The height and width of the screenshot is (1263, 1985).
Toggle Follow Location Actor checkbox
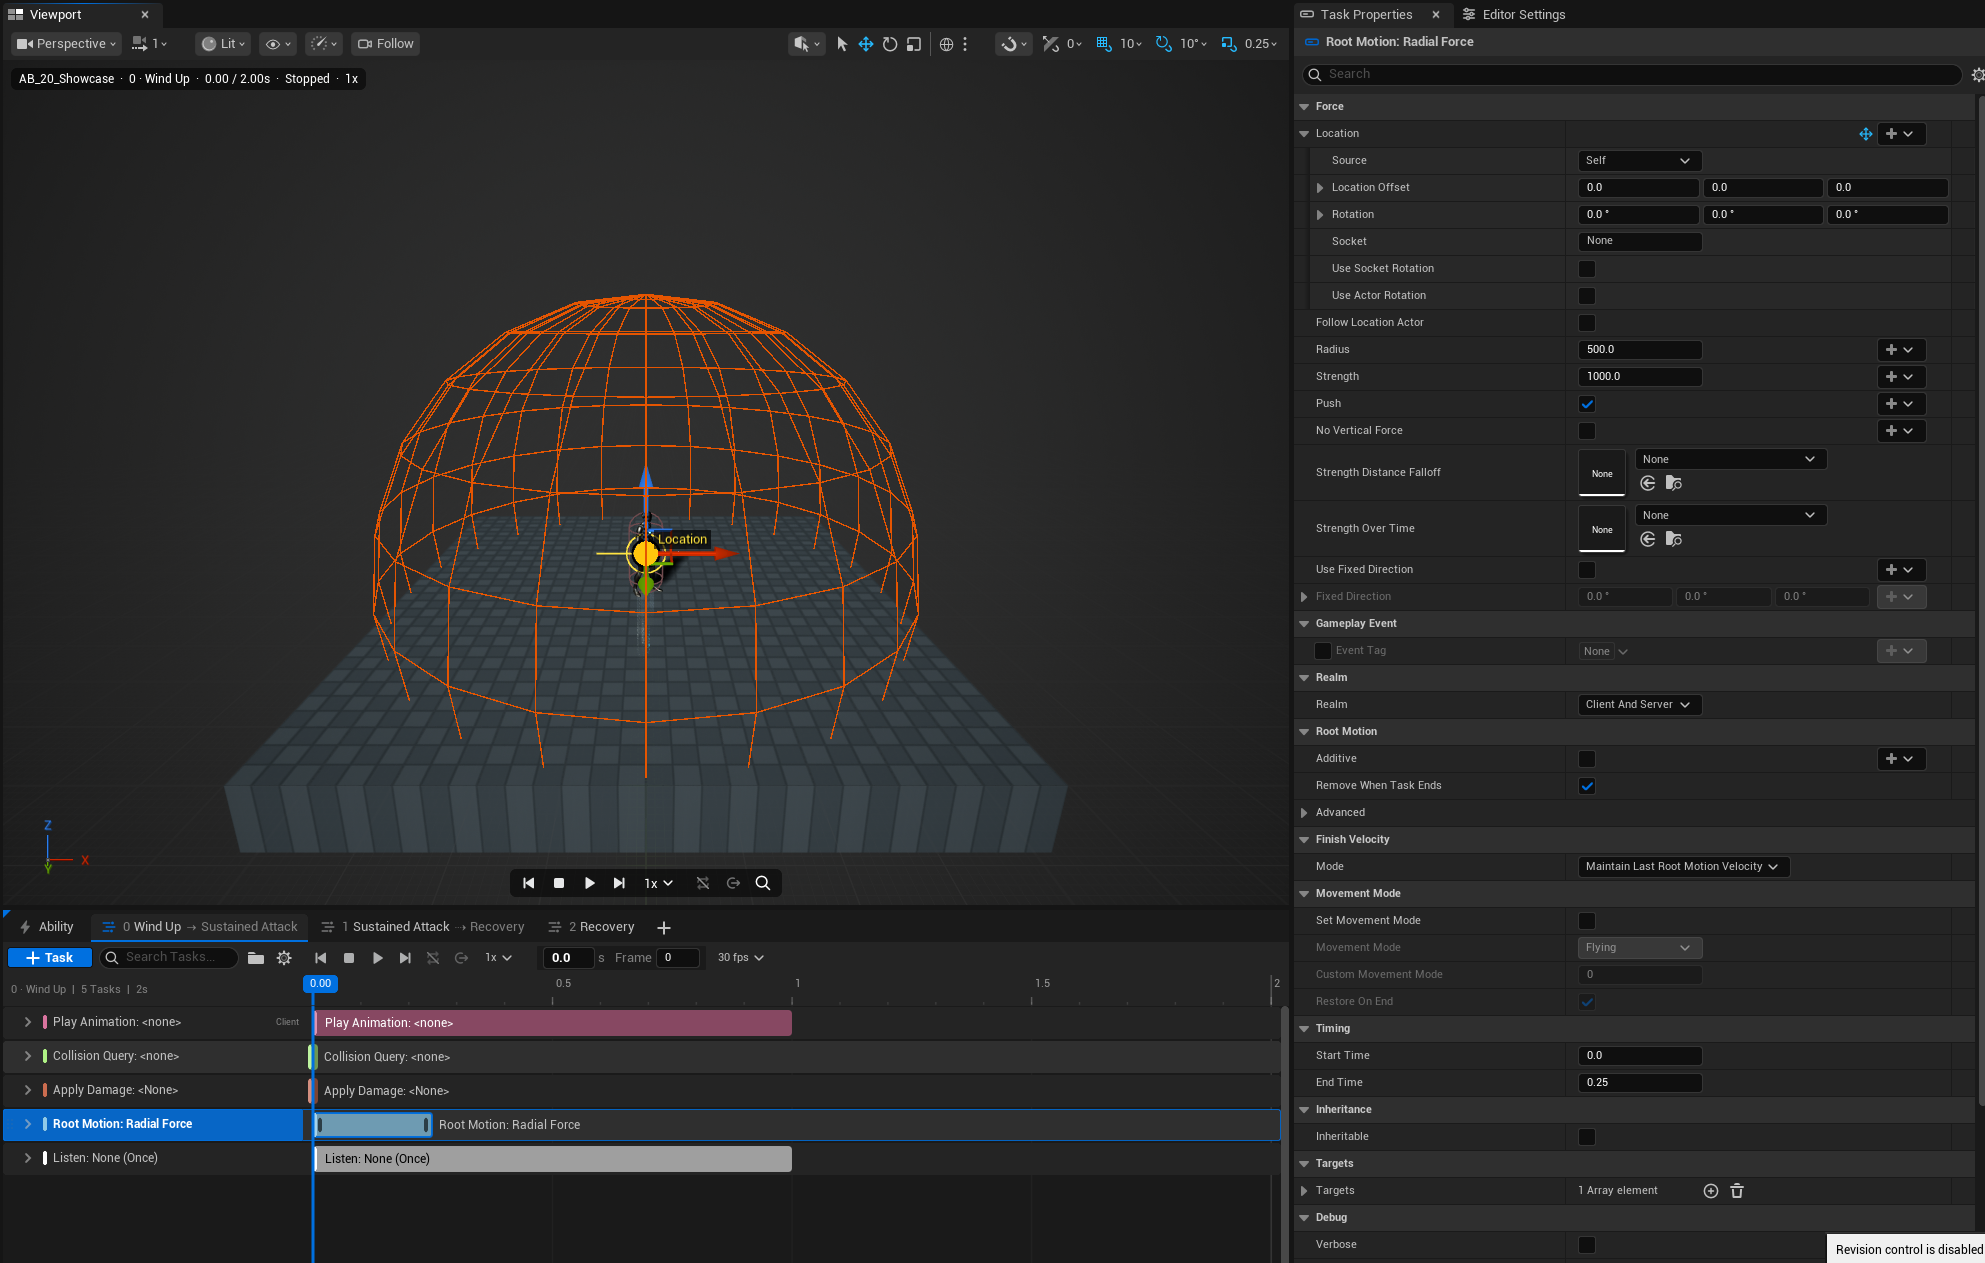coord(1587,323)
